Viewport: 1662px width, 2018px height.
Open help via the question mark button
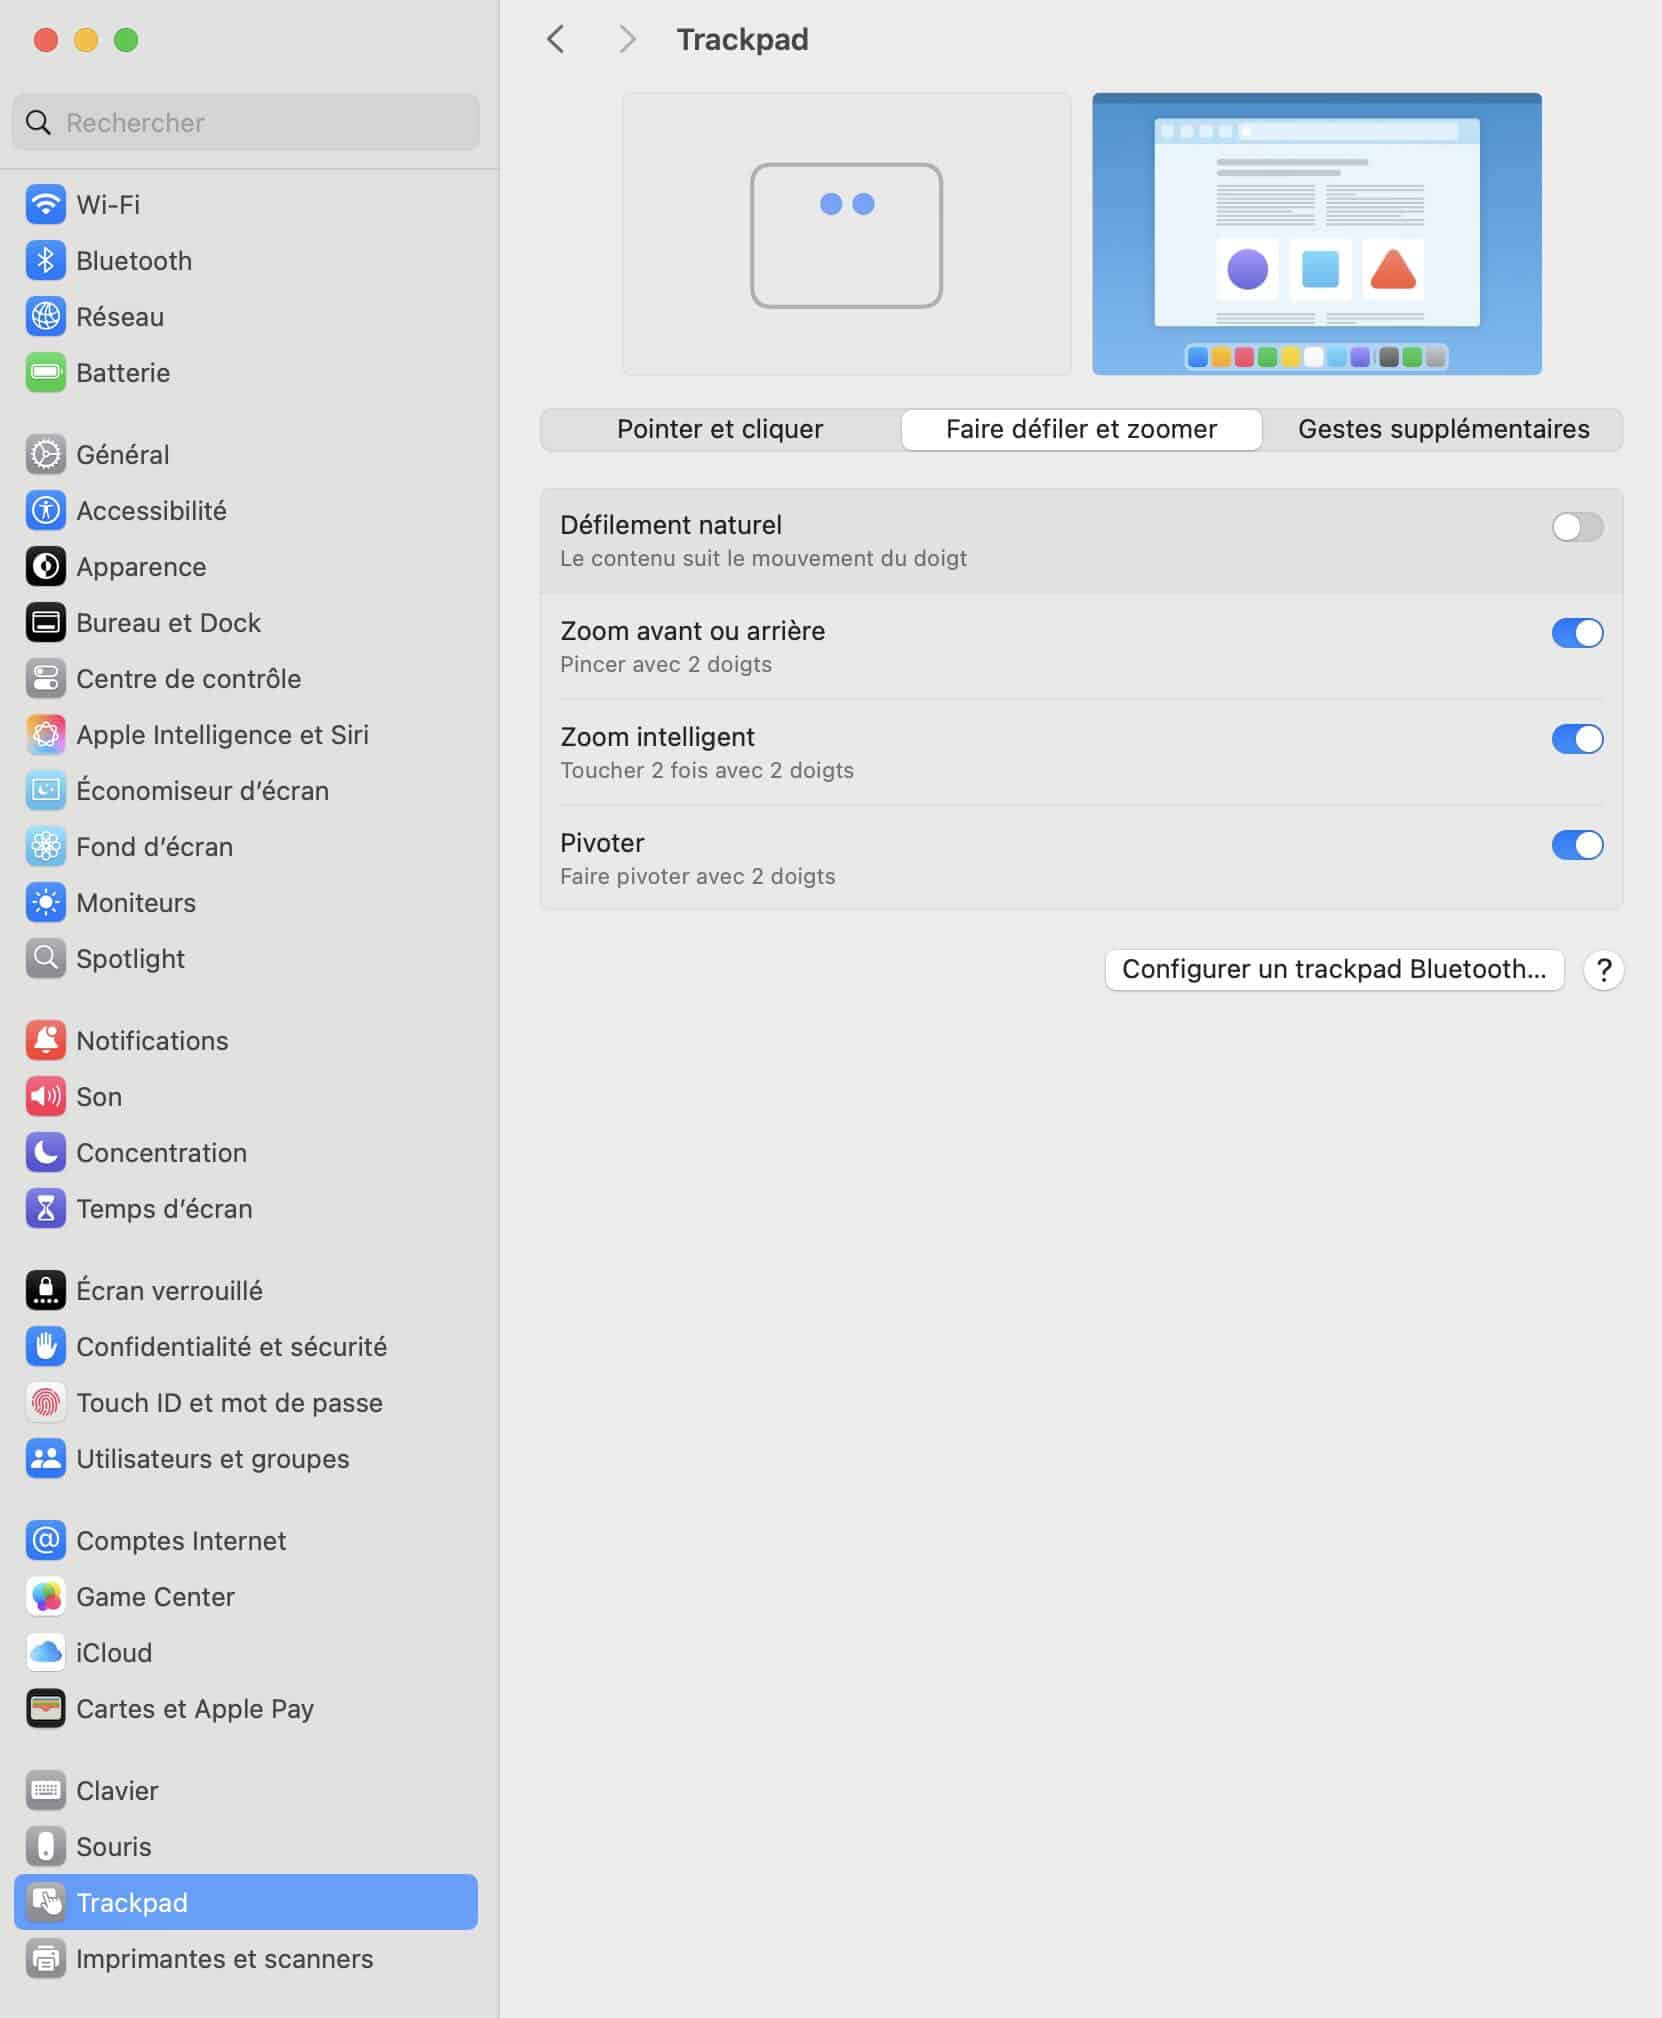point(1604,969)
